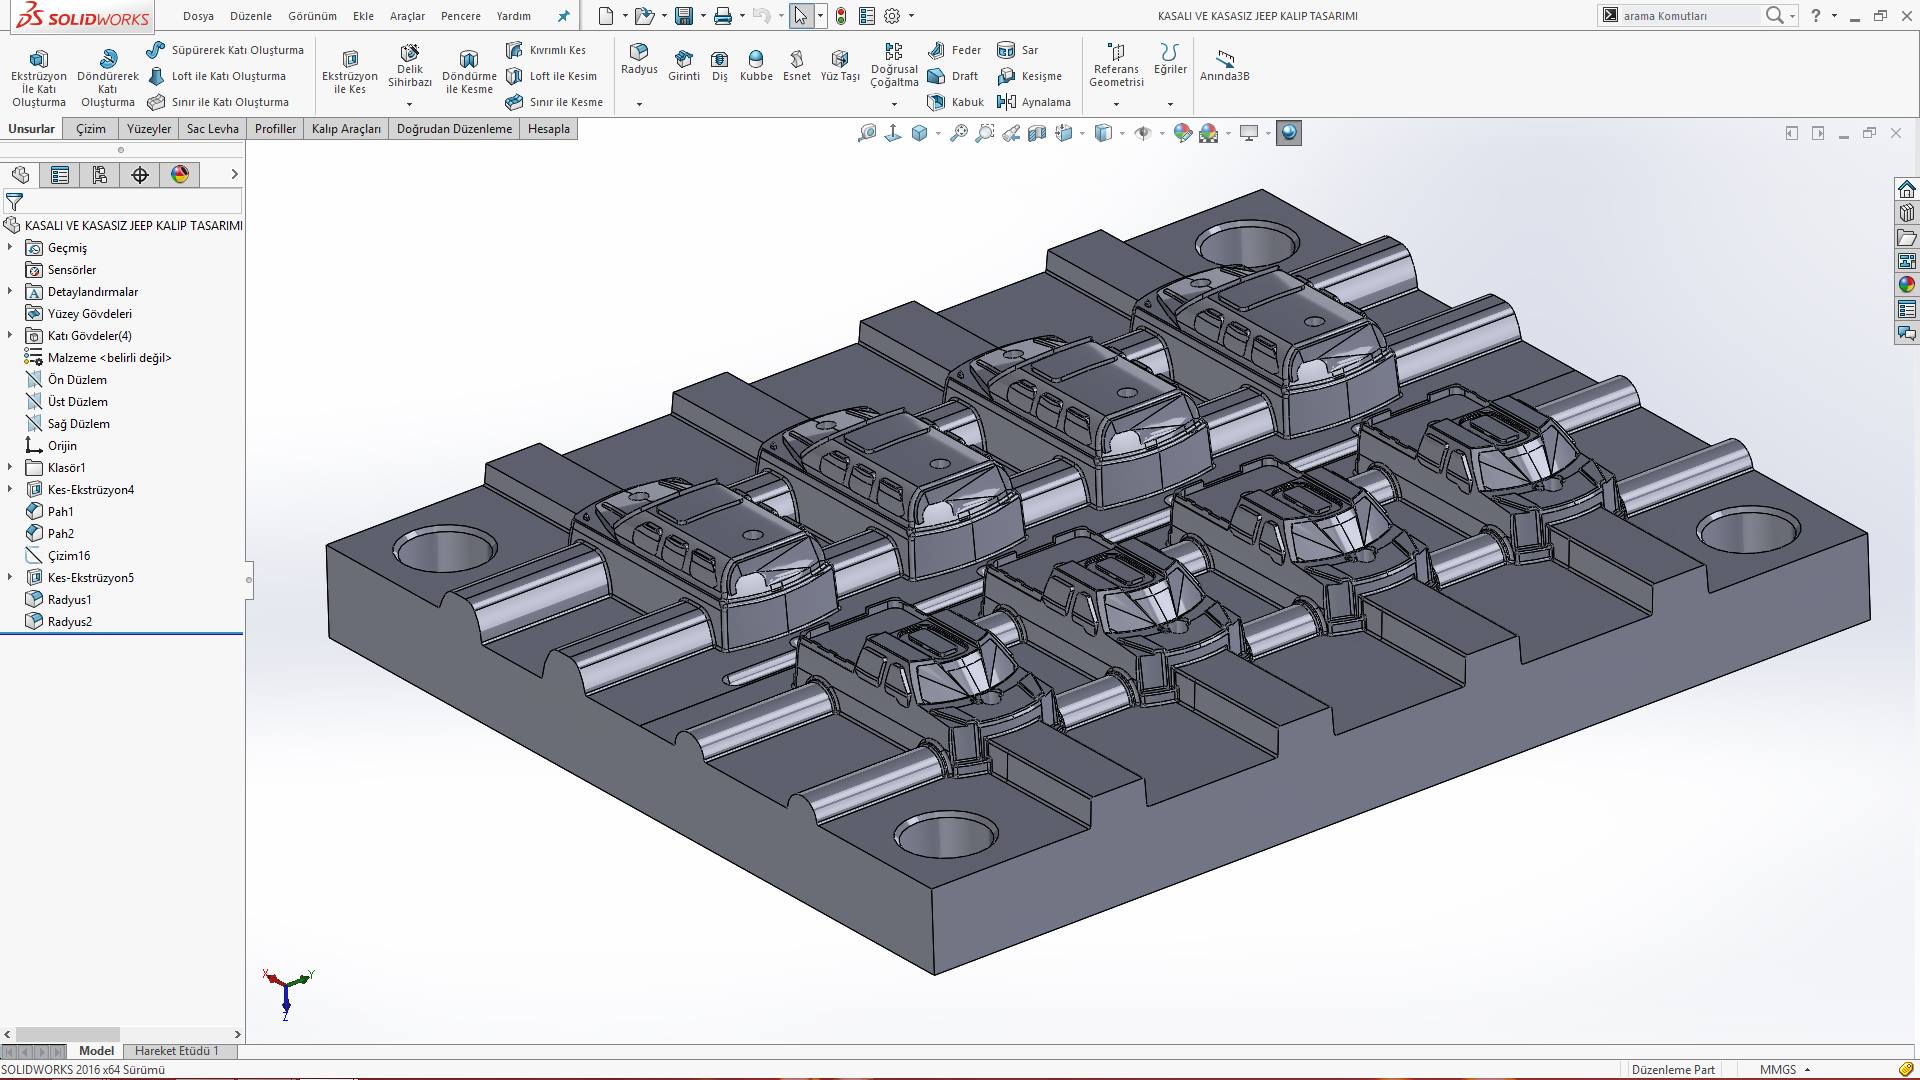Expand Kes-Ekstrüzyon5 feature

pyautogui.click(x=10, y=577)
